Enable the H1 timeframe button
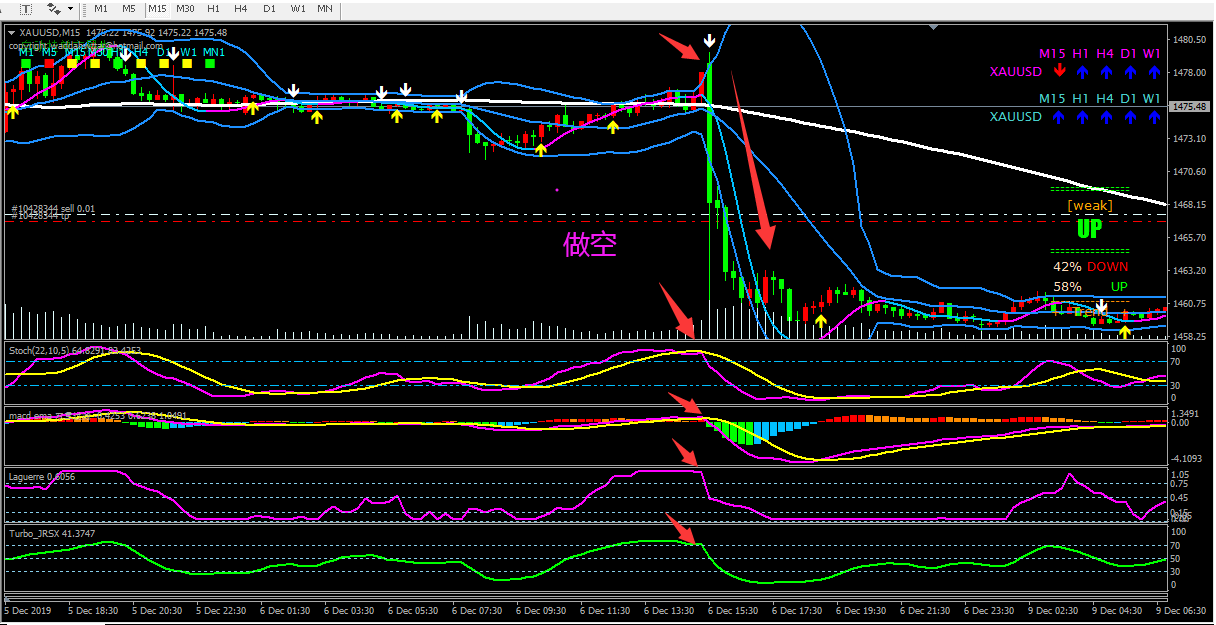 click(x=213, y=8)
